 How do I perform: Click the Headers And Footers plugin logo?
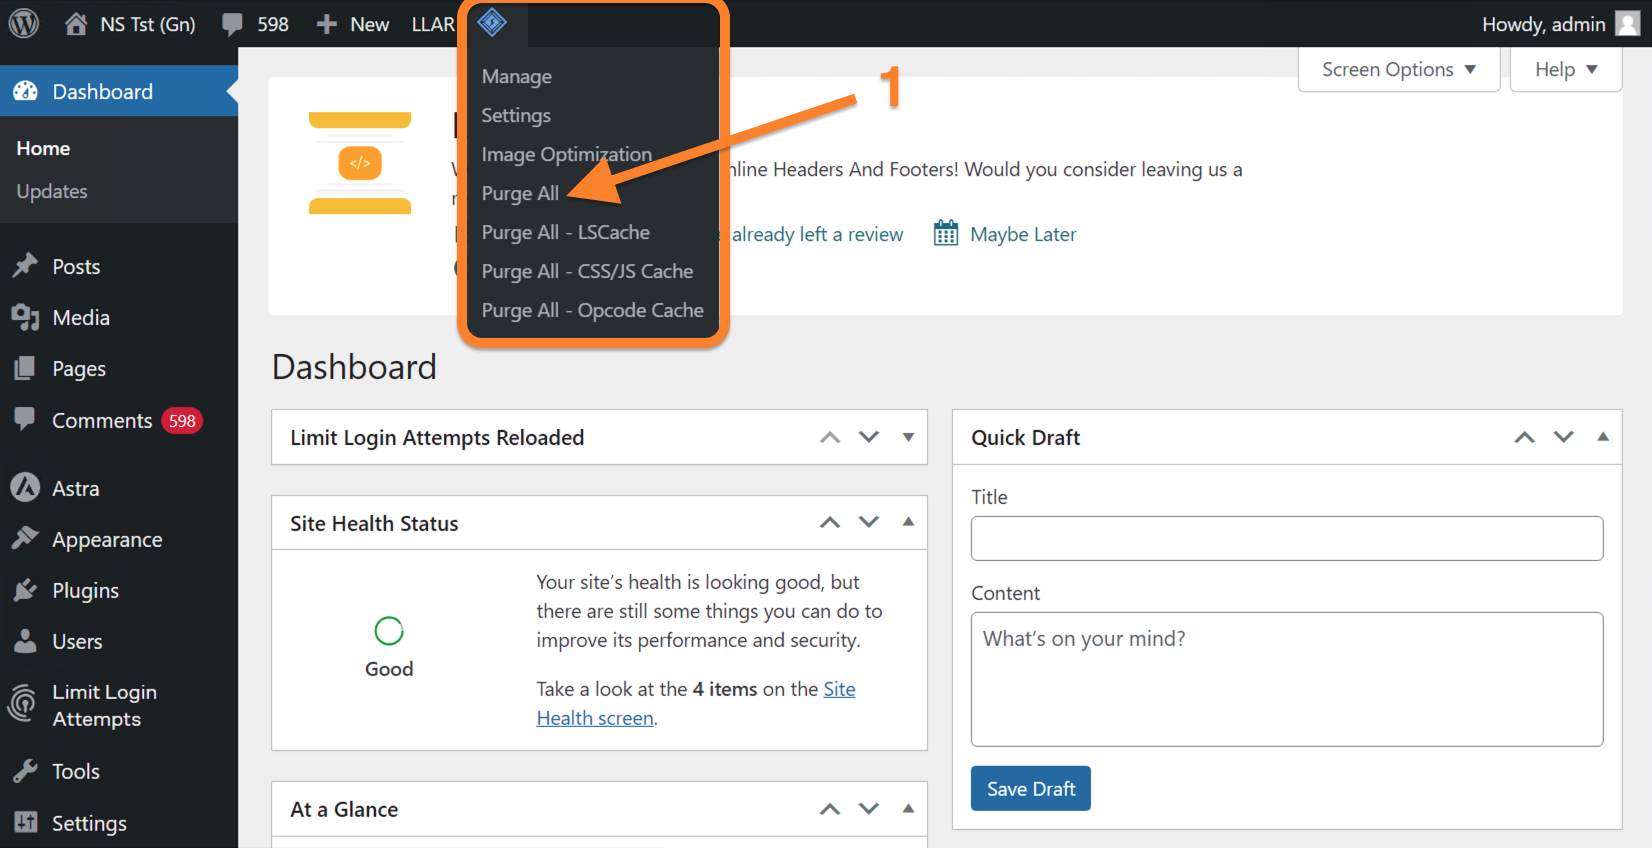tap(360, 163)
